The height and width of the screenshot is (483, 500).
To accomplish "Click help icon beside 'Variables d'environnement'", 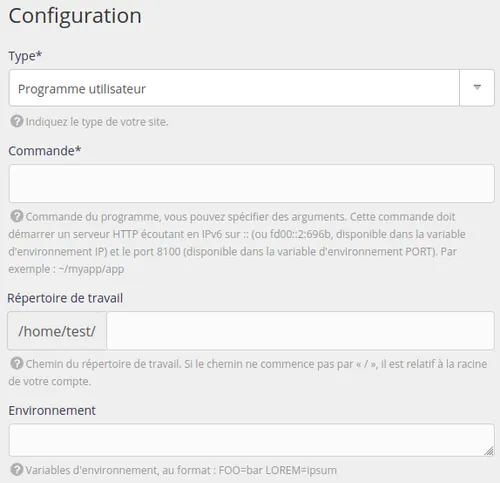I will 17,470.
